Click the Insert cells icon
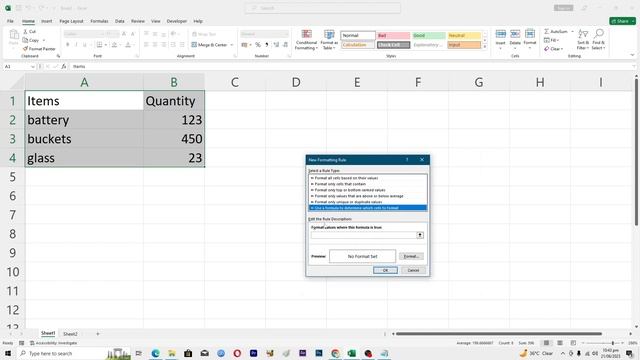Viewport: 640px width, 360px height. point(500,34)
